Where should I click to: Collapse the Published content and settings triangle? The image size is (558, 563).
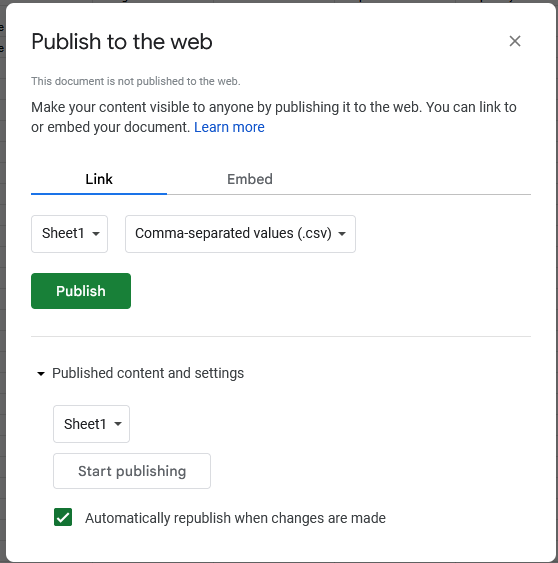tap(41, 374)
